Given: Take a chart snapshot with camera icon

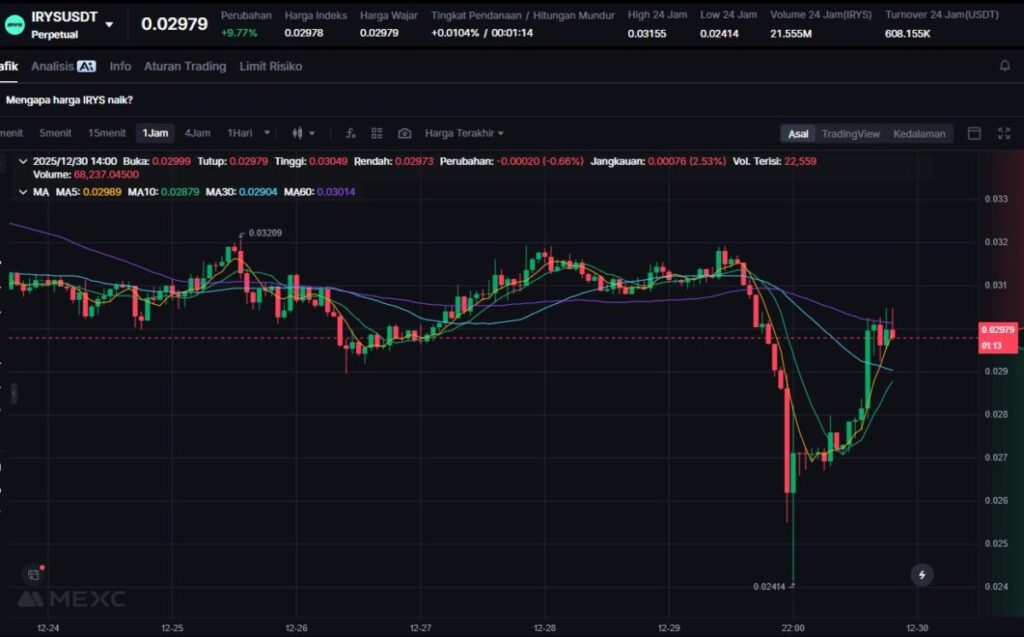Looking at the screenshot, I should [404, 133].
